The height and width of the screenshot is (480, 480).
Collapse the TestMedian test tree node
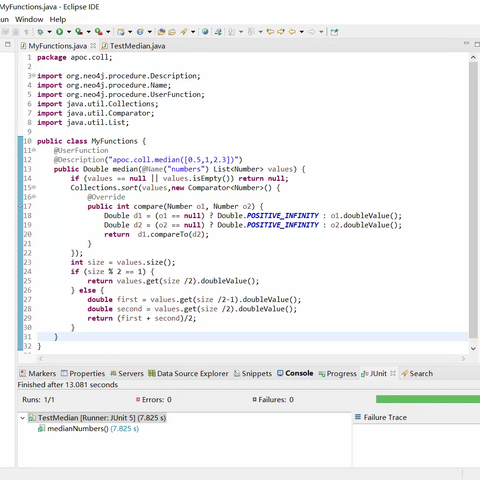[x=22, y=418]
